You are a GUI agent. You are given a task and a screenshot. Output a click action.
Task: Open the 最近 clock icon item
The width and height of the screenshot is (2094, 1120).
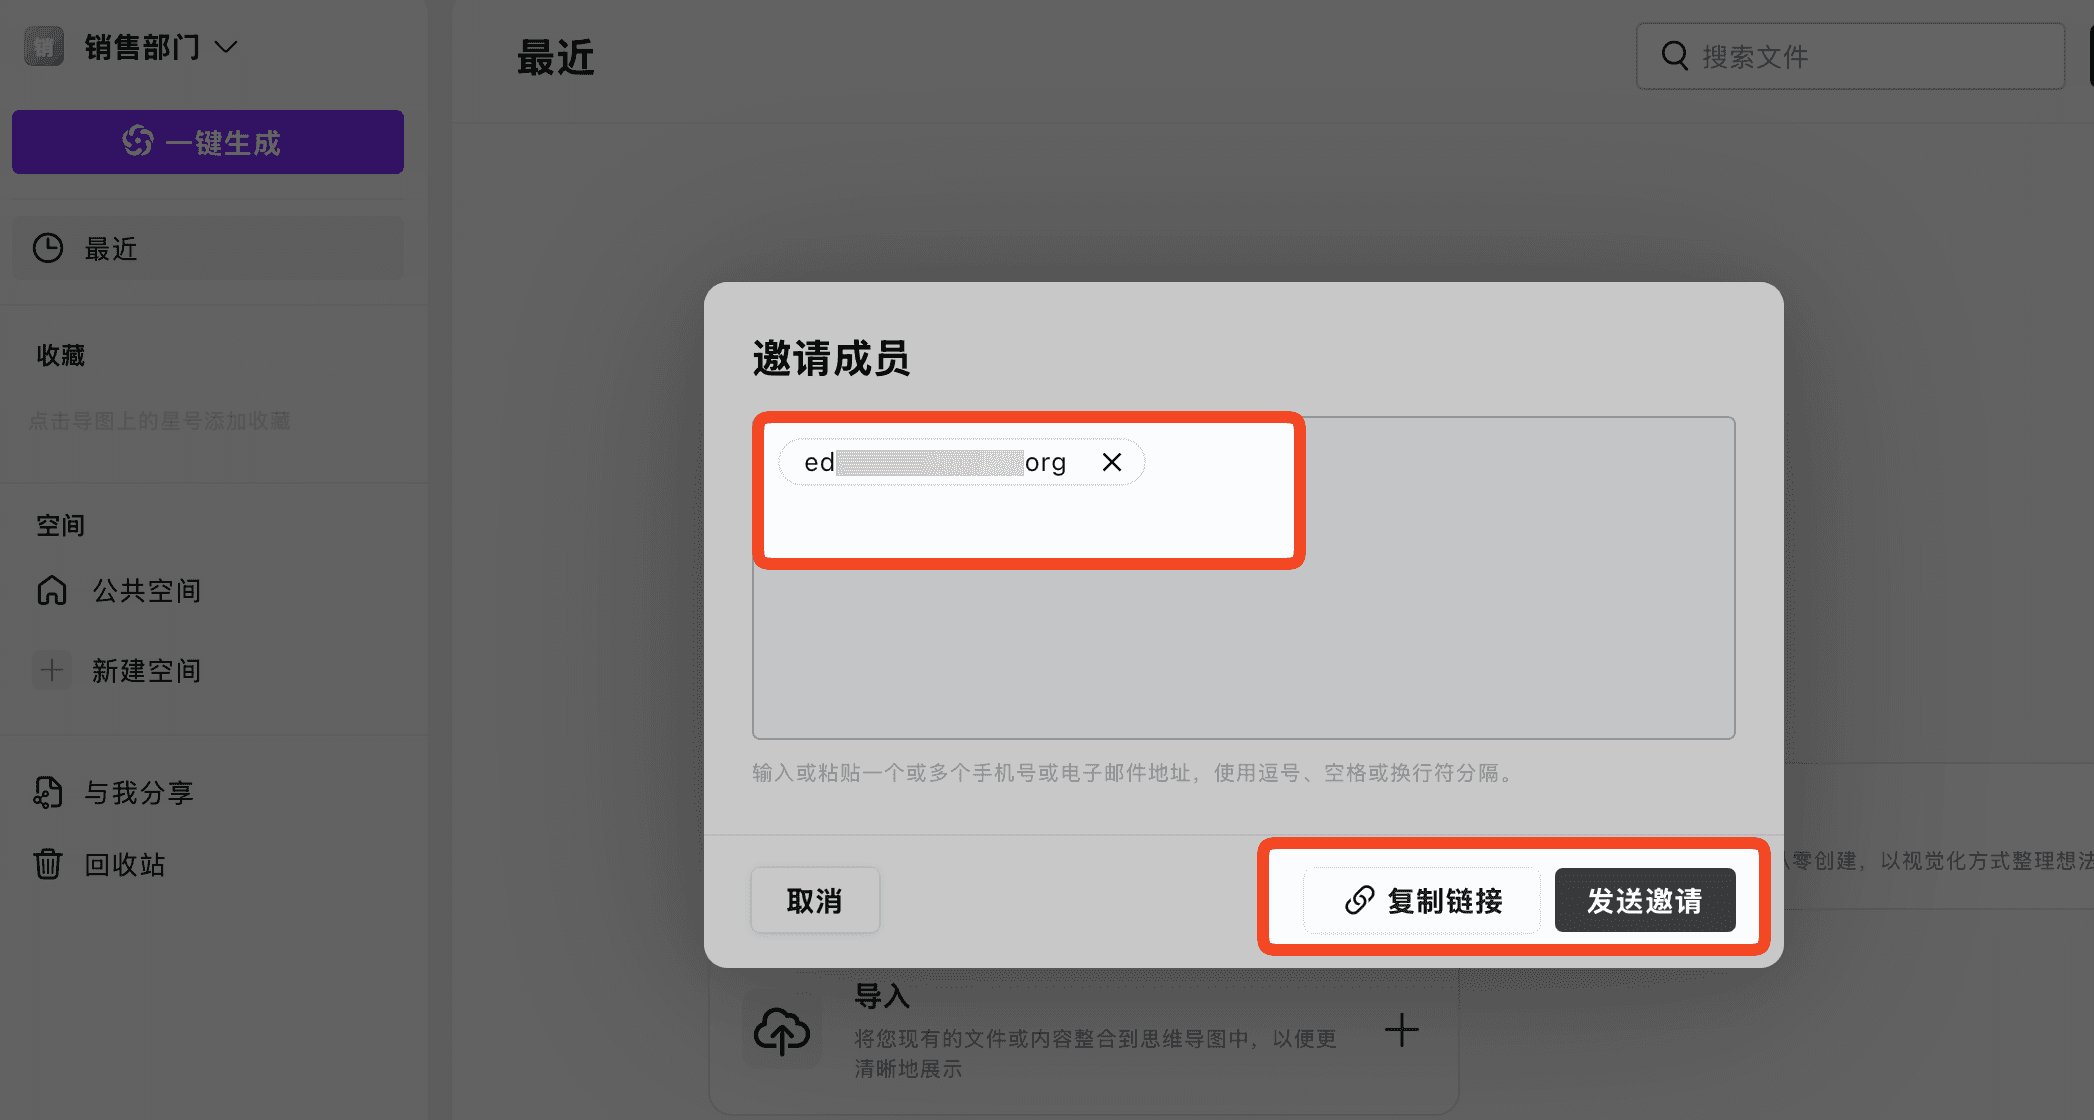(48, 248)
